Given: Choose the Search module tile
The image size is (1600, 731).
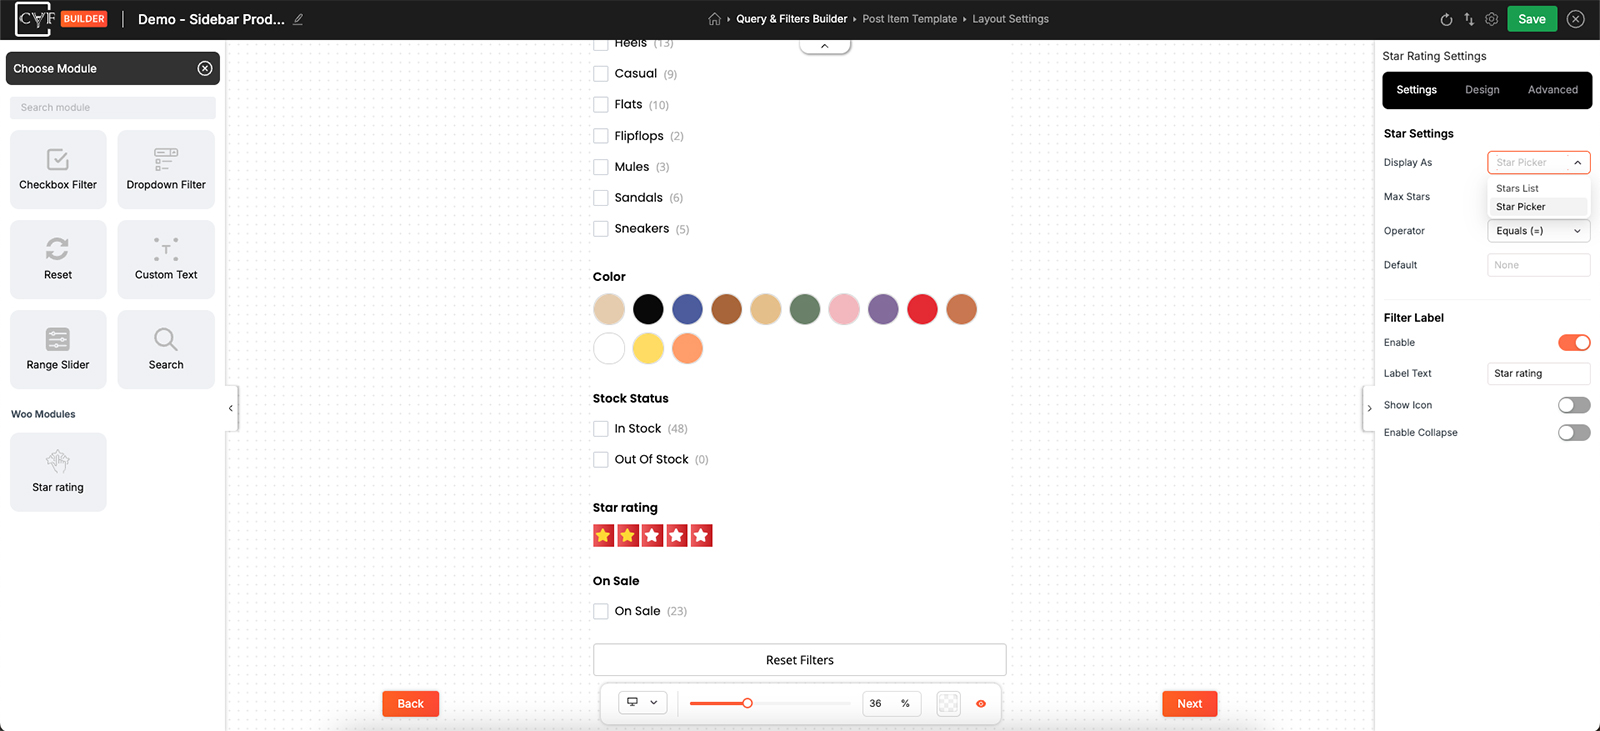Looking at the screenshot, I should tap(166, 349).
